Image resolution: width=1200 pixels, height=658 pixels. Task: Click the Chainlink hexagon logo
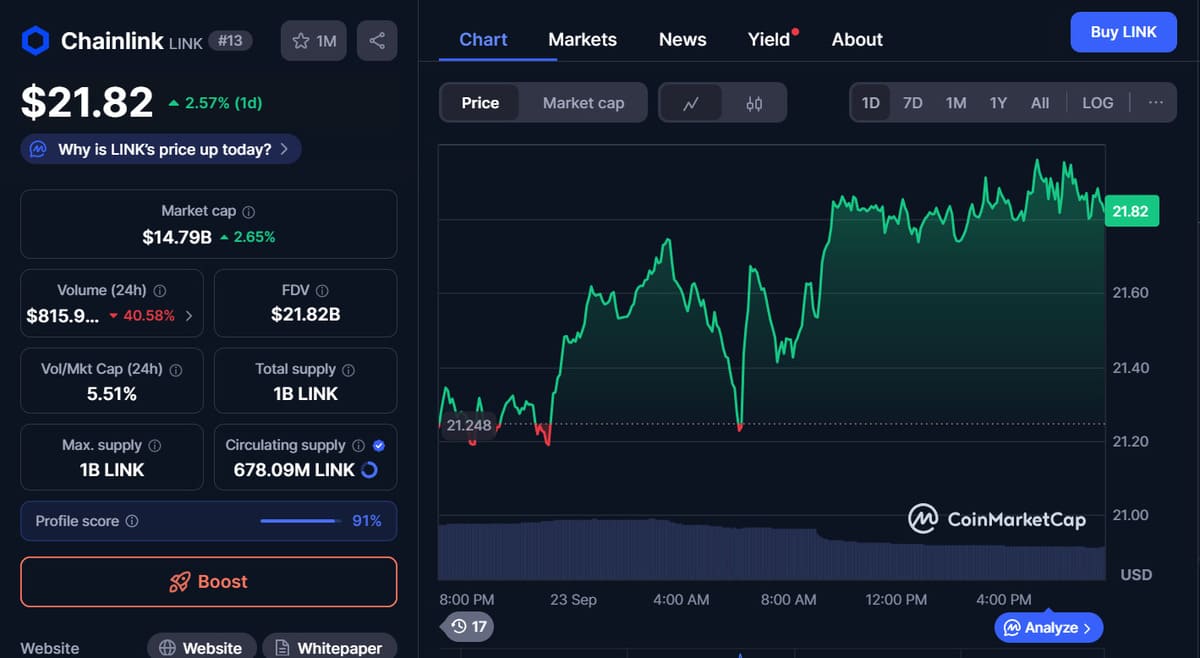point(36,41)
